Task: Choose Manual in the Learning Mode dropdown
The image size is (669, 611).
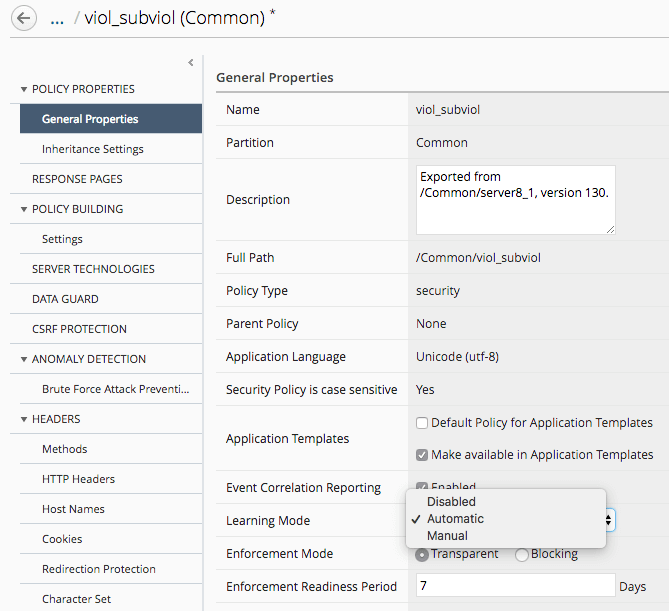Action: [x=447, y=536]
